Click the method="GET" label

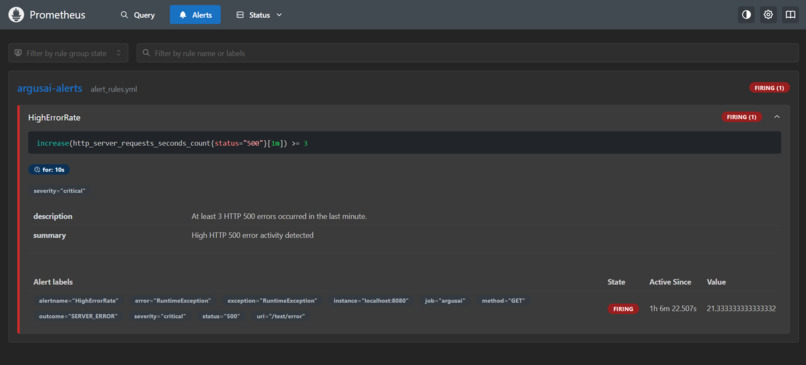pos(503,301)
